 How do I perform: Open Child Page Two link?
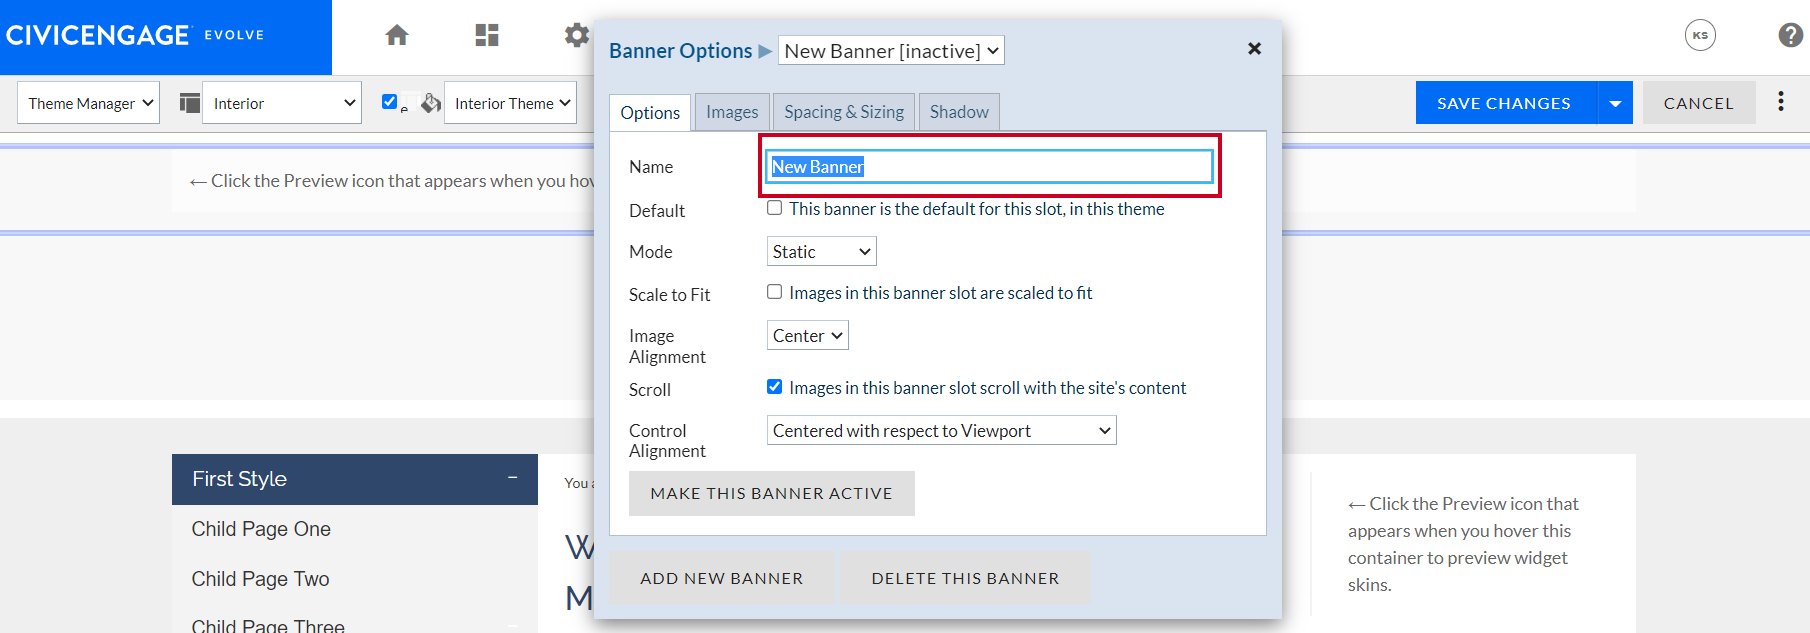point(260,579)
